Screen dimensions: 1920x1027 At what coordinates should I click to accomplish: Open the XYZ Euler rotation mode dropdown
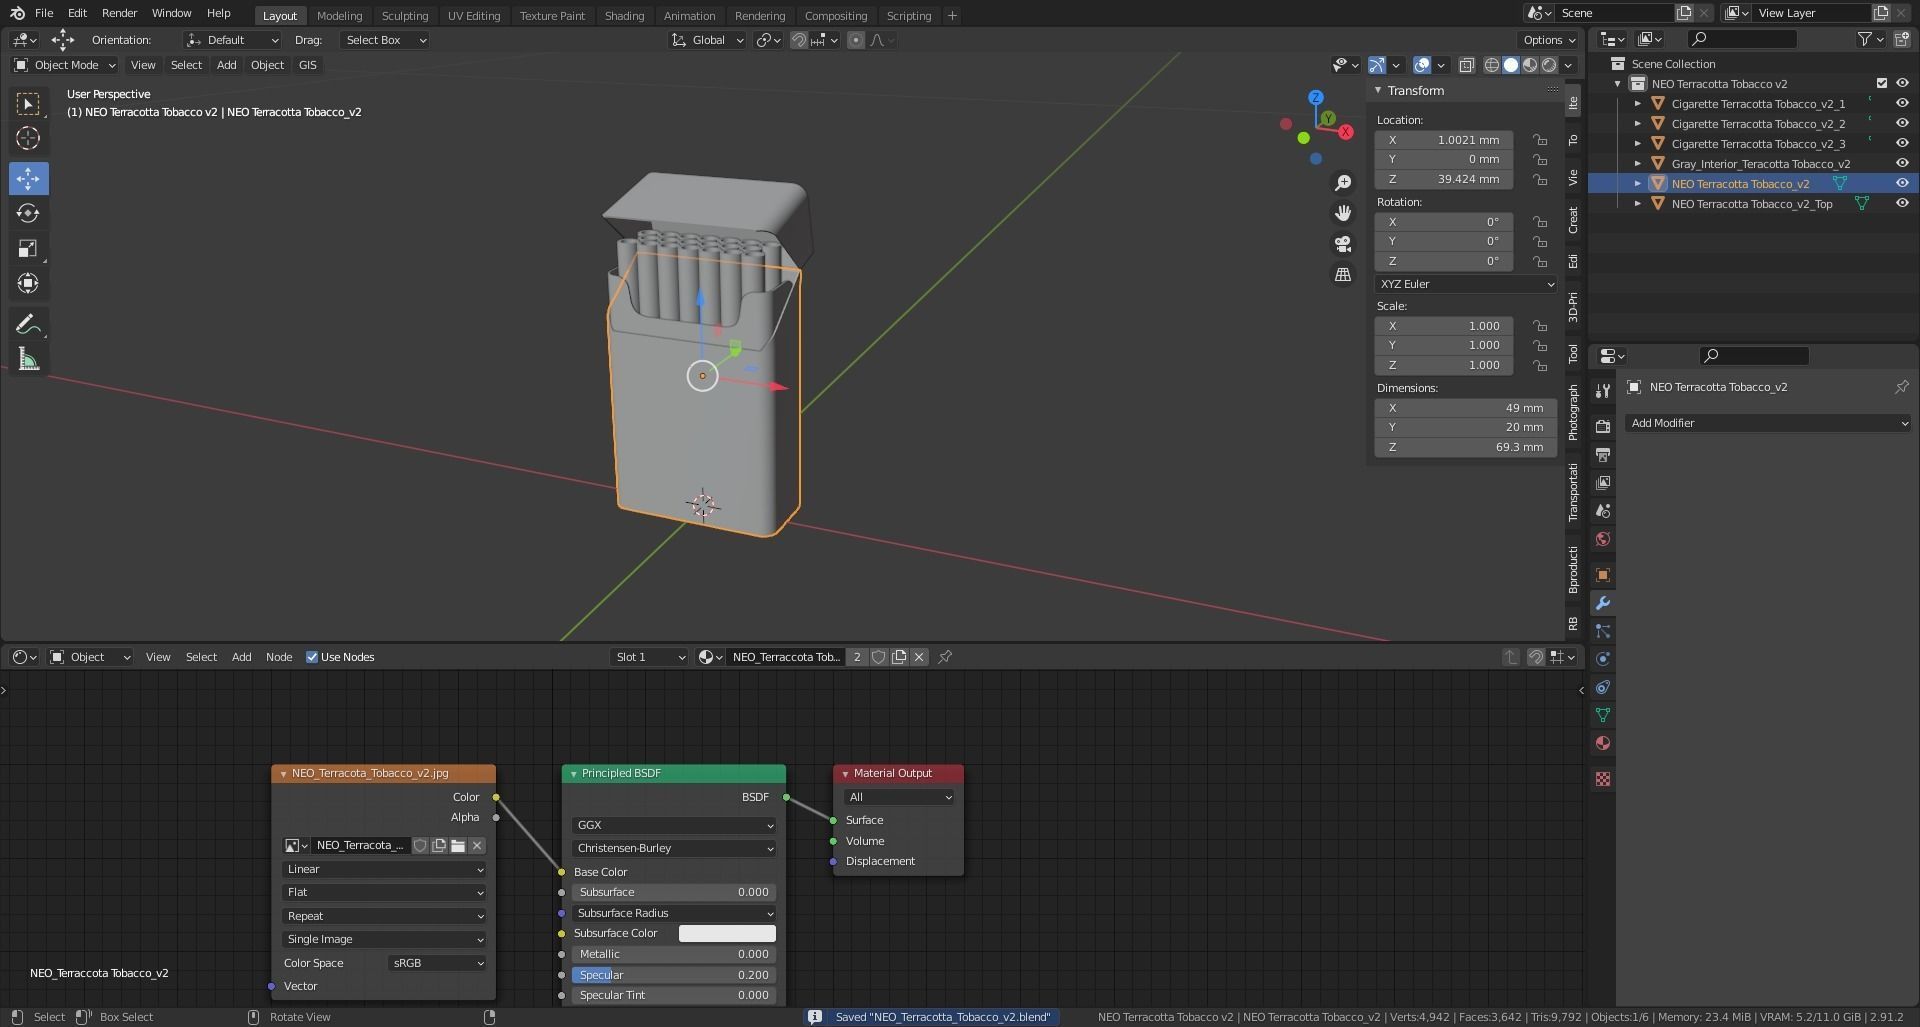point(1465,284)
